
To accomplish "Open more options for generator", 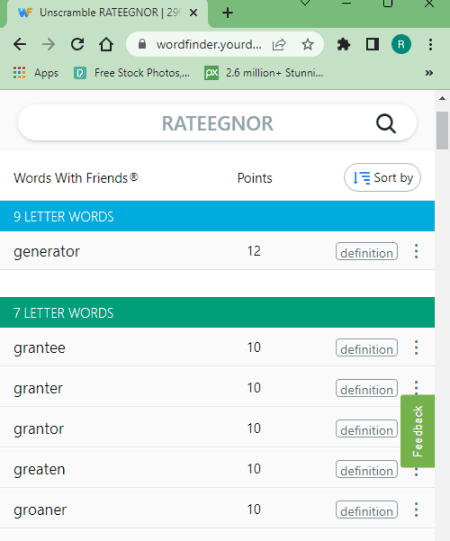I will 416,251.
